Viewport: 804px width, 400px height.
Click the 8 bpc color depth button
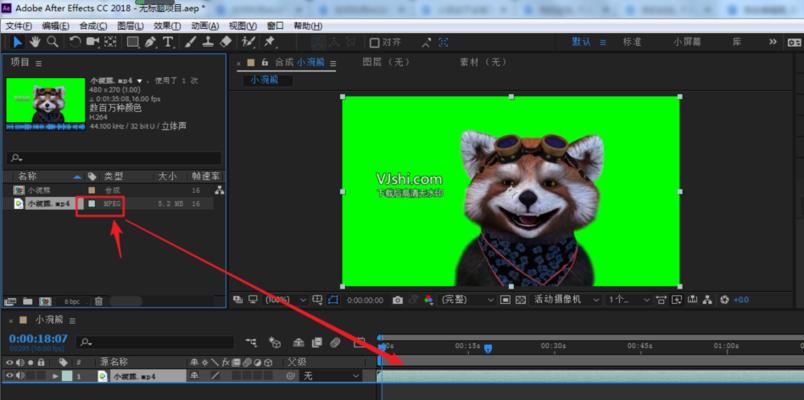(x=72, y=302)
